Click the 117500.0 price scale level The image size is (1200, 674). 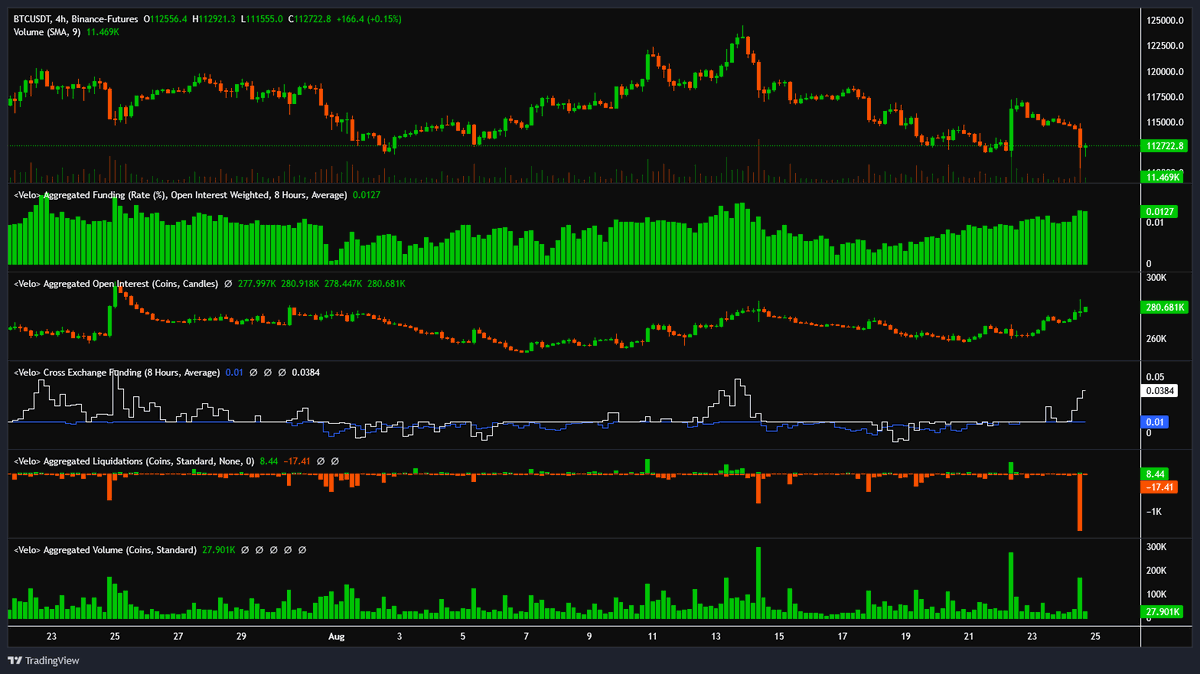point(1165,97)
